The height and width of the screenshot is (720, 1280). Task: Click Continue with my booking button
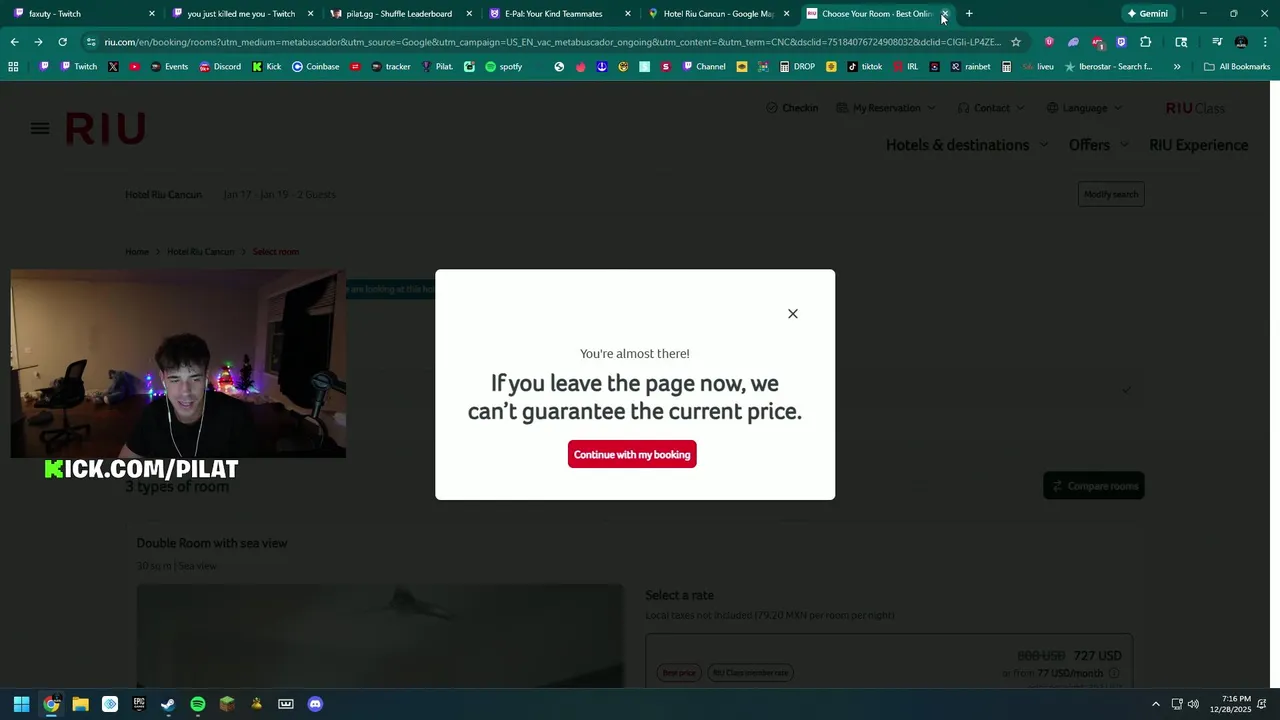pyautogui.click(x=632, y=455)
